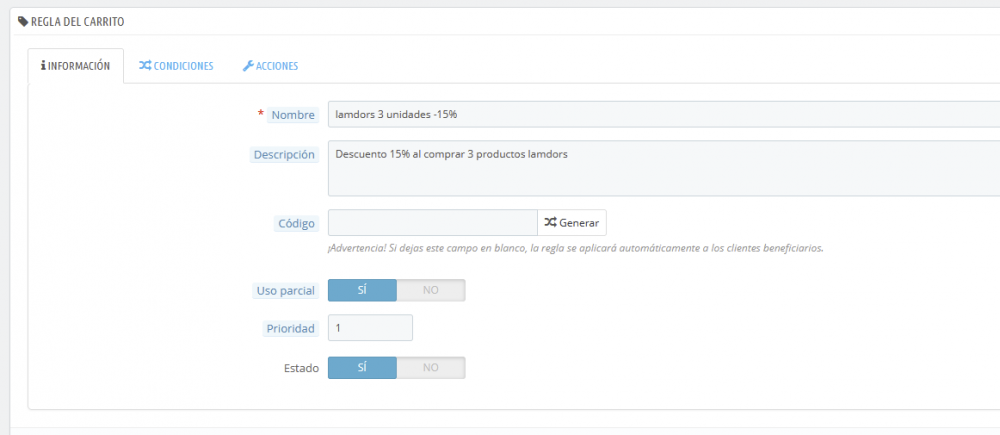Viewport: 1000px width, 435px height.
Task: Click the wrench icon on Acciones tab
Action: coord(248,66)
